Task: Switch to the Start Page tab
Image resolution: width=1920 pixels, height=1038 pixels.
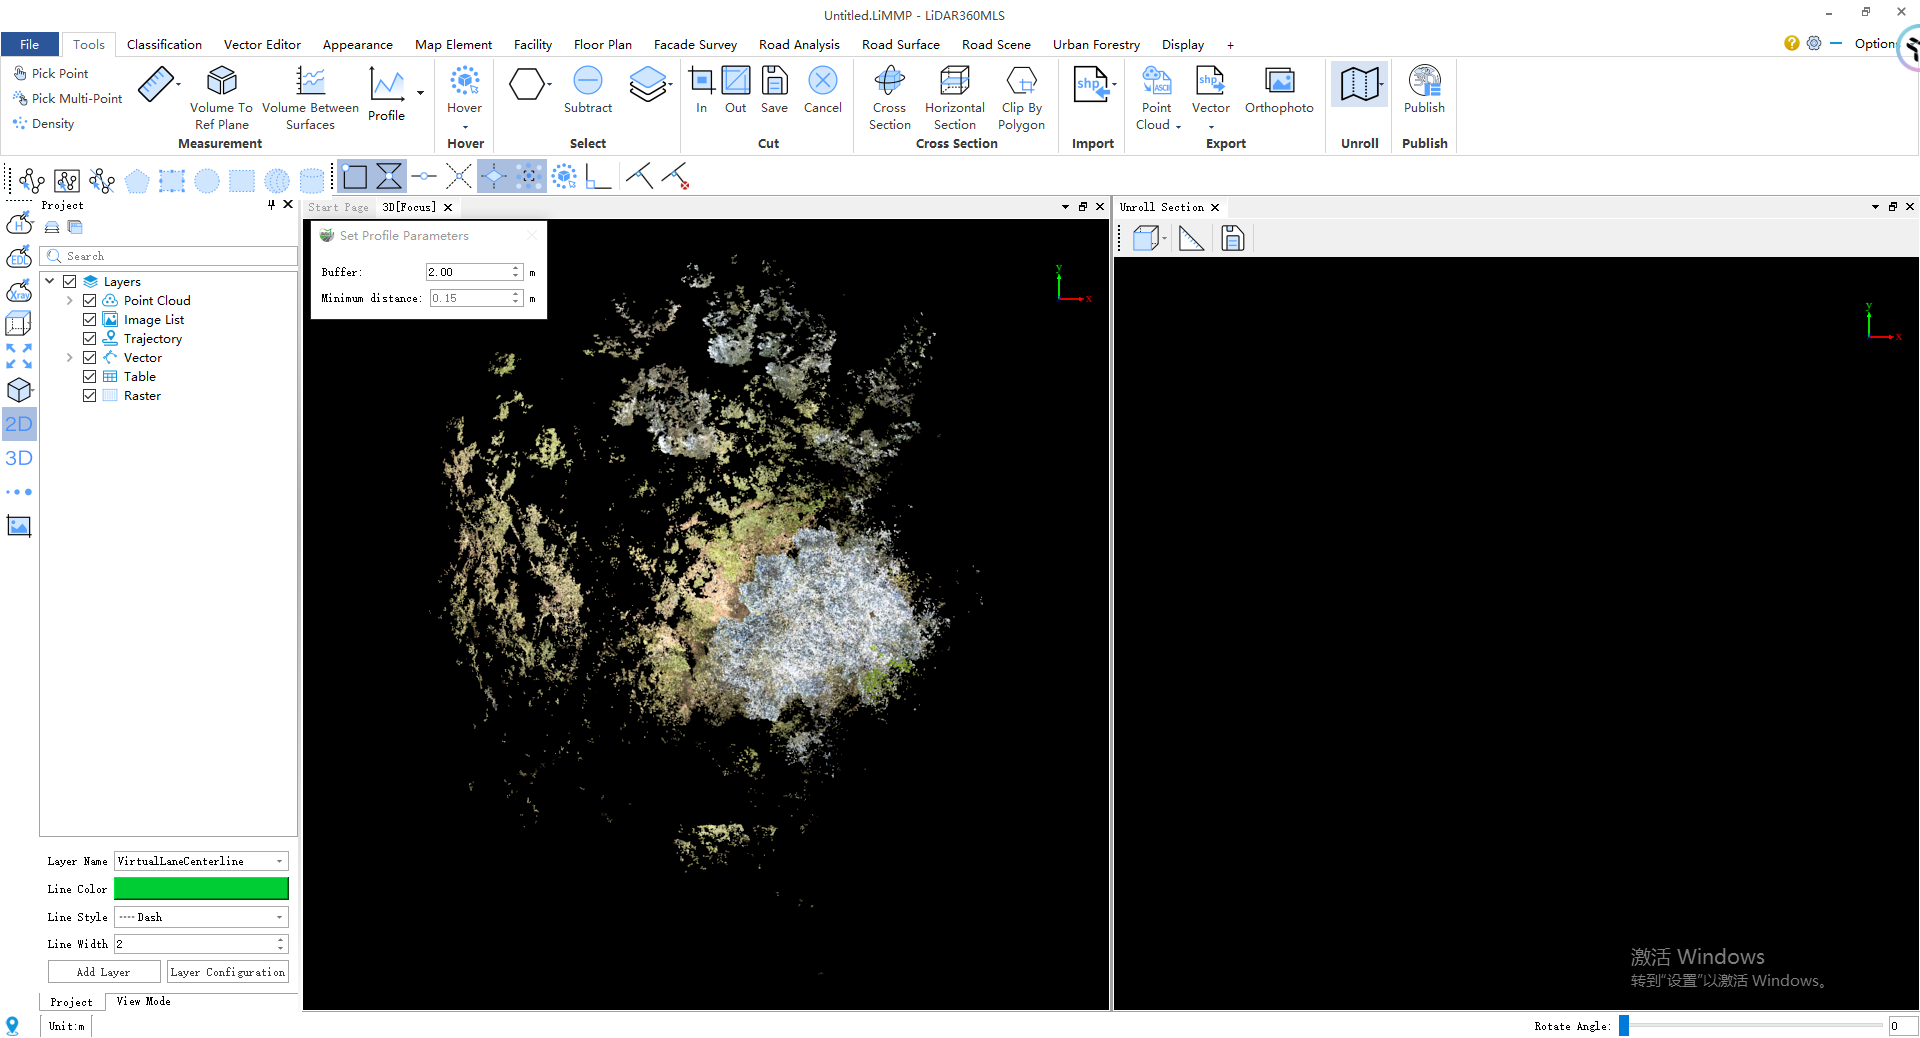Action: (338, 207)
